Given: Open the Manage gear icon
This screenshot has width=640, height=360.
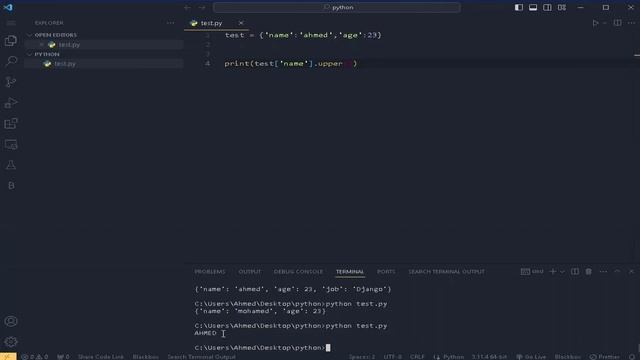Looking at the screenshot, I should pos(11,342).
